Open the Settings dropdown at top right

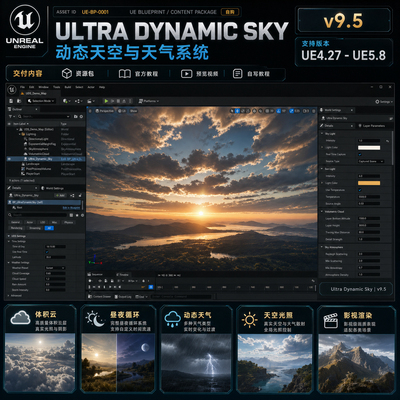click(383, 101)
